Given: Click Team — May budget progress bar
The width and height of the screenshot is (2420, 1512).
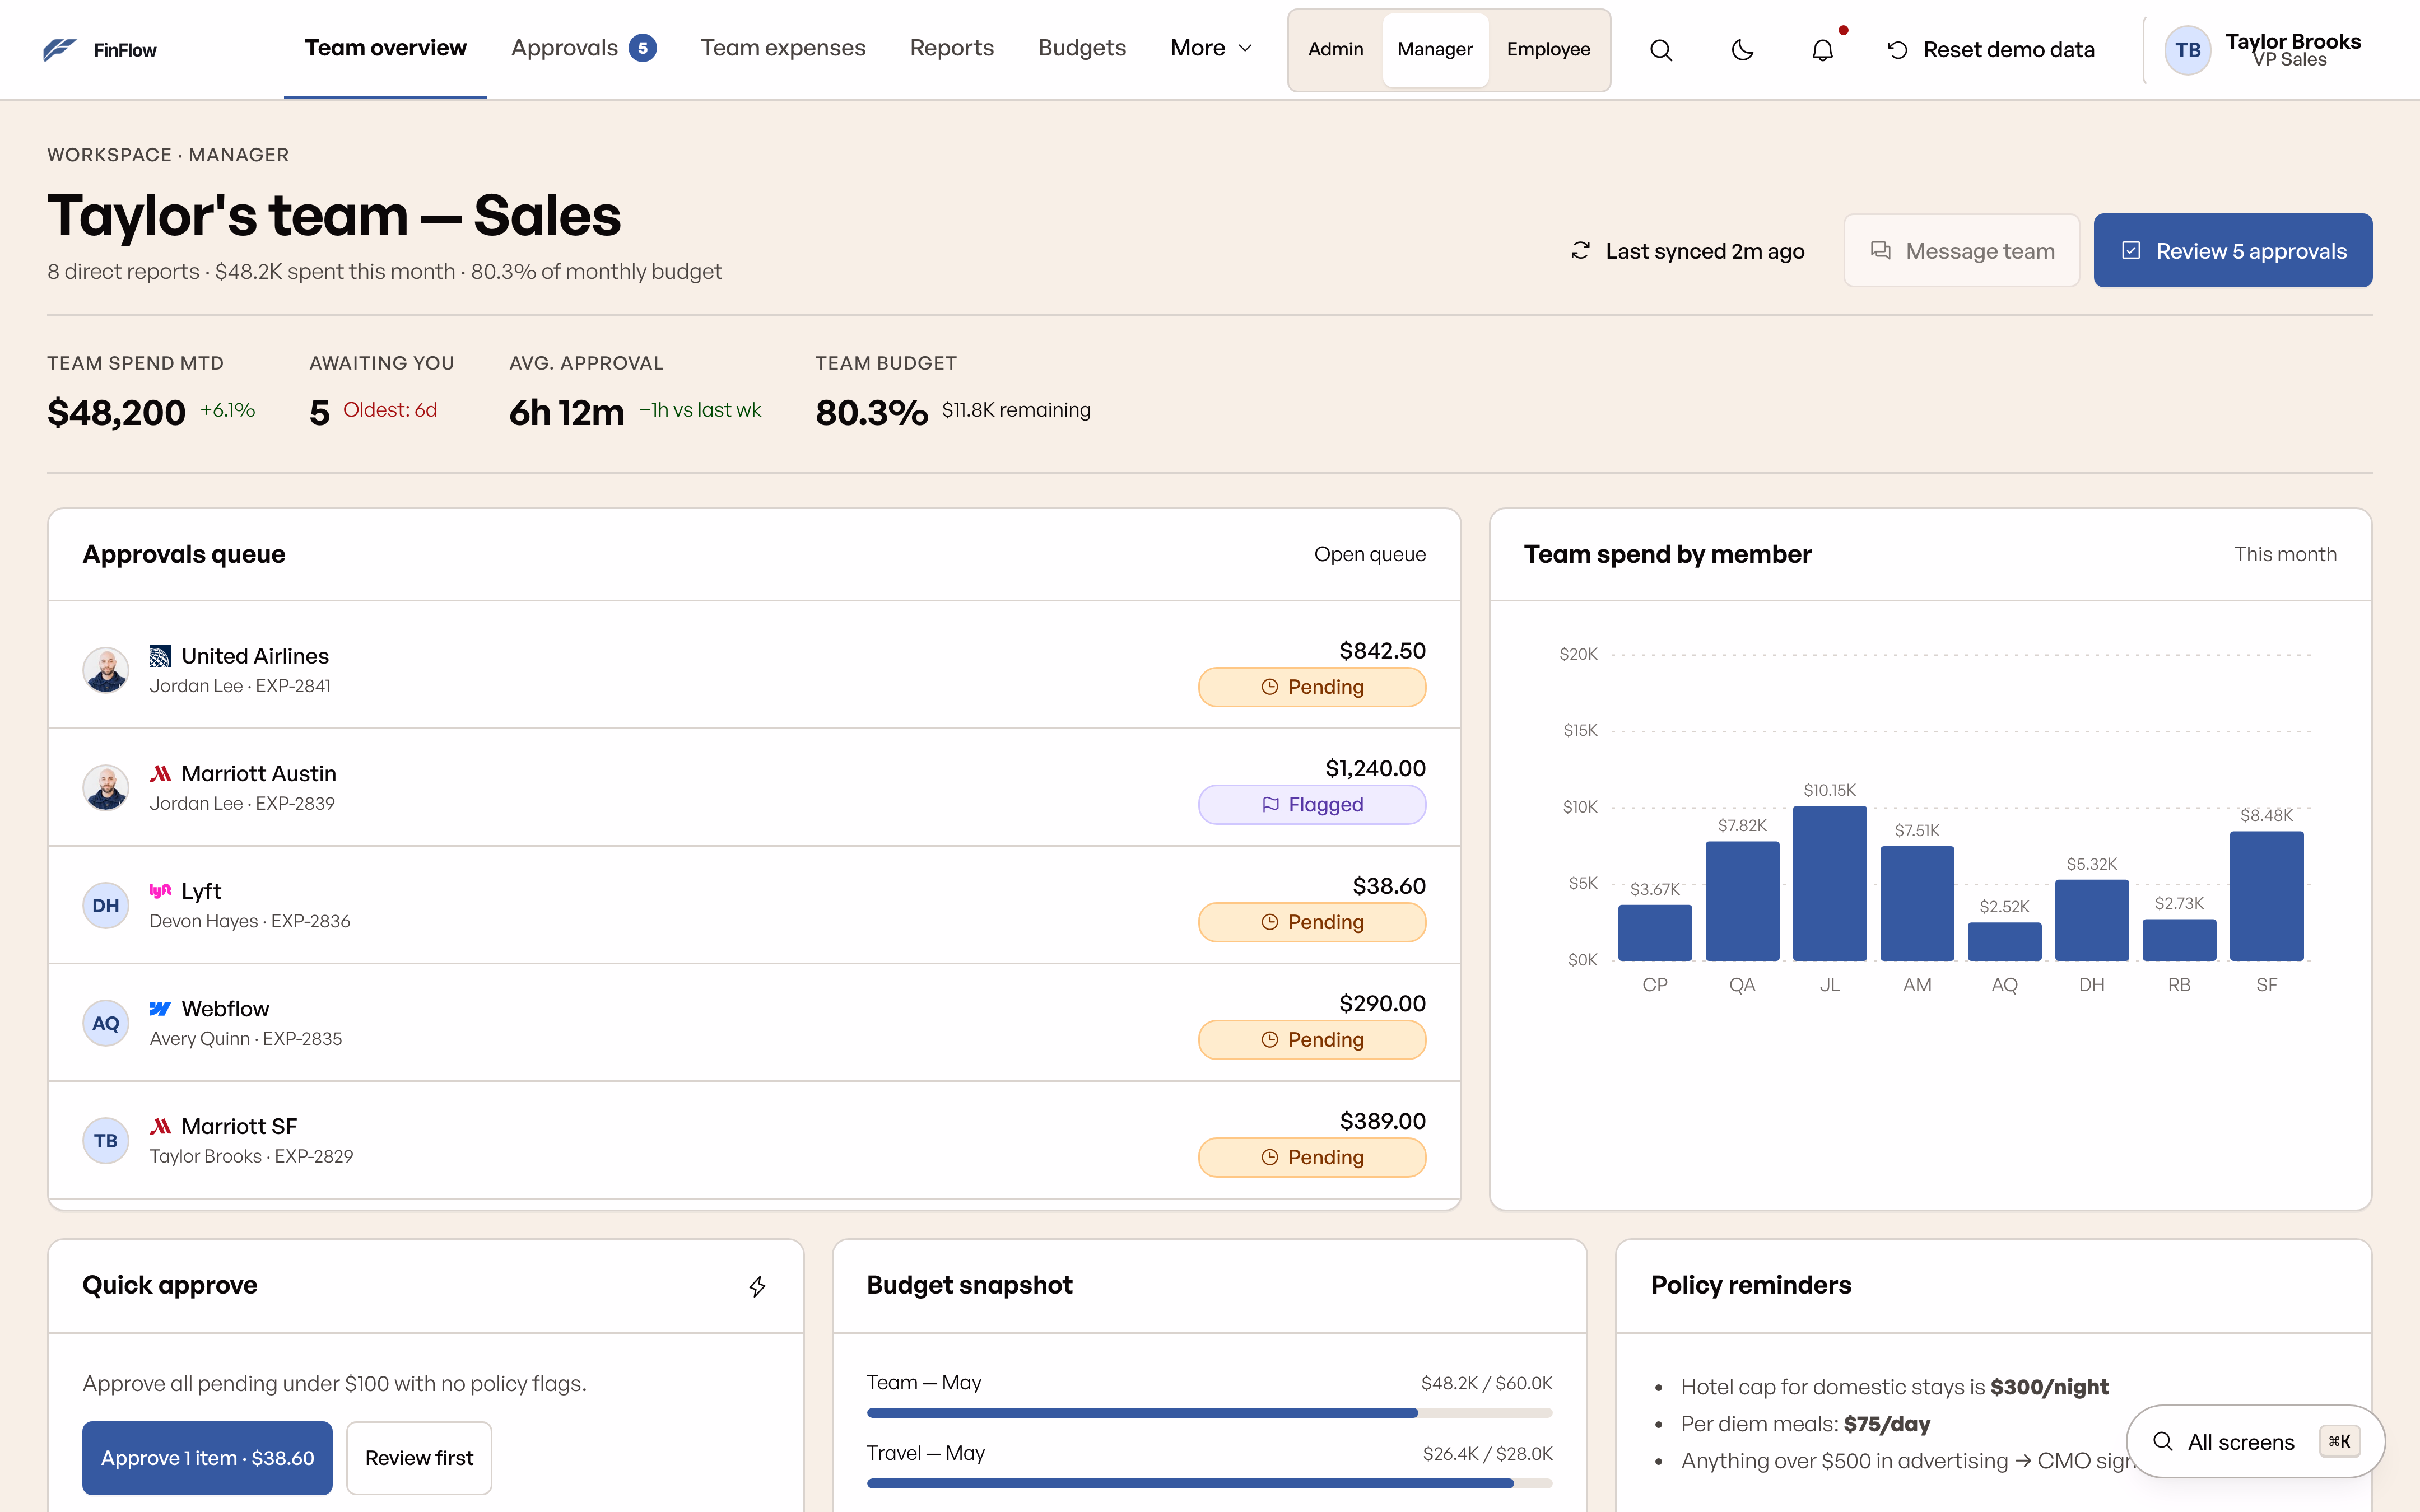Looking at the screenshot, I should tap(1209, 1413).
